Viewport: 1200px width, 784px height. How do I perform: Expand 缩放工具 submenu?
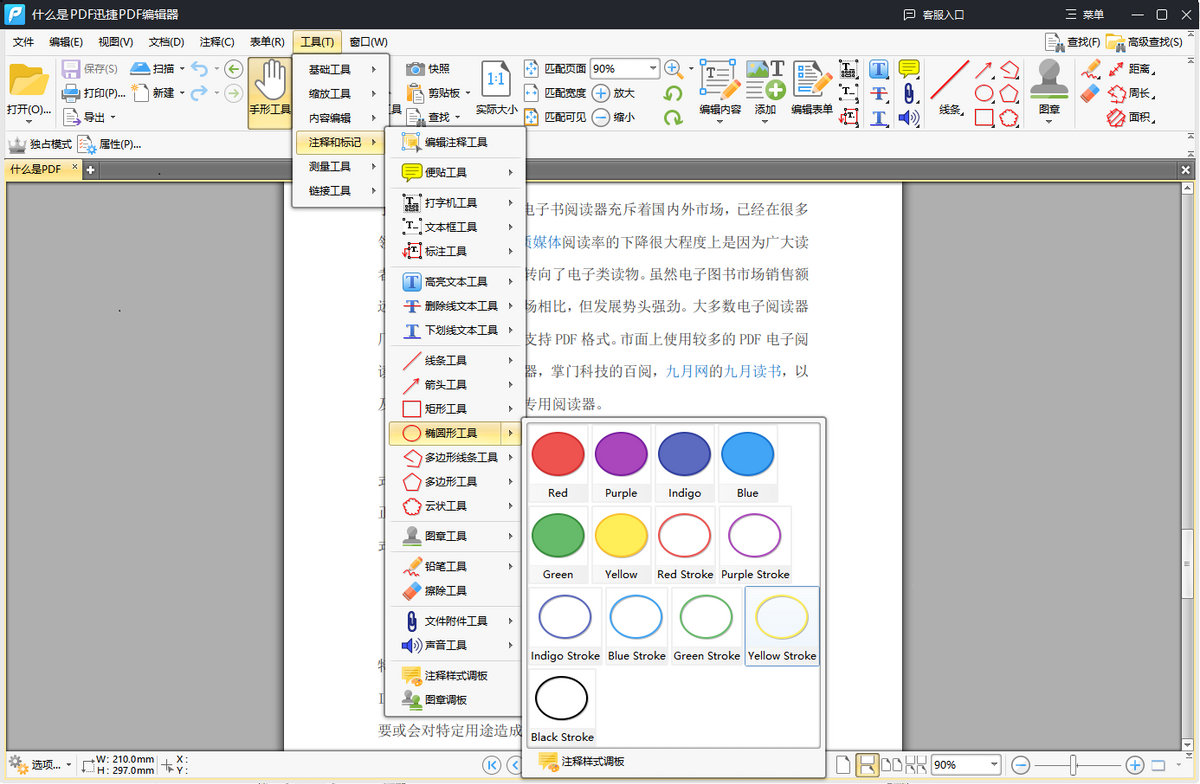pyautogui.click(x=340, y=94)
